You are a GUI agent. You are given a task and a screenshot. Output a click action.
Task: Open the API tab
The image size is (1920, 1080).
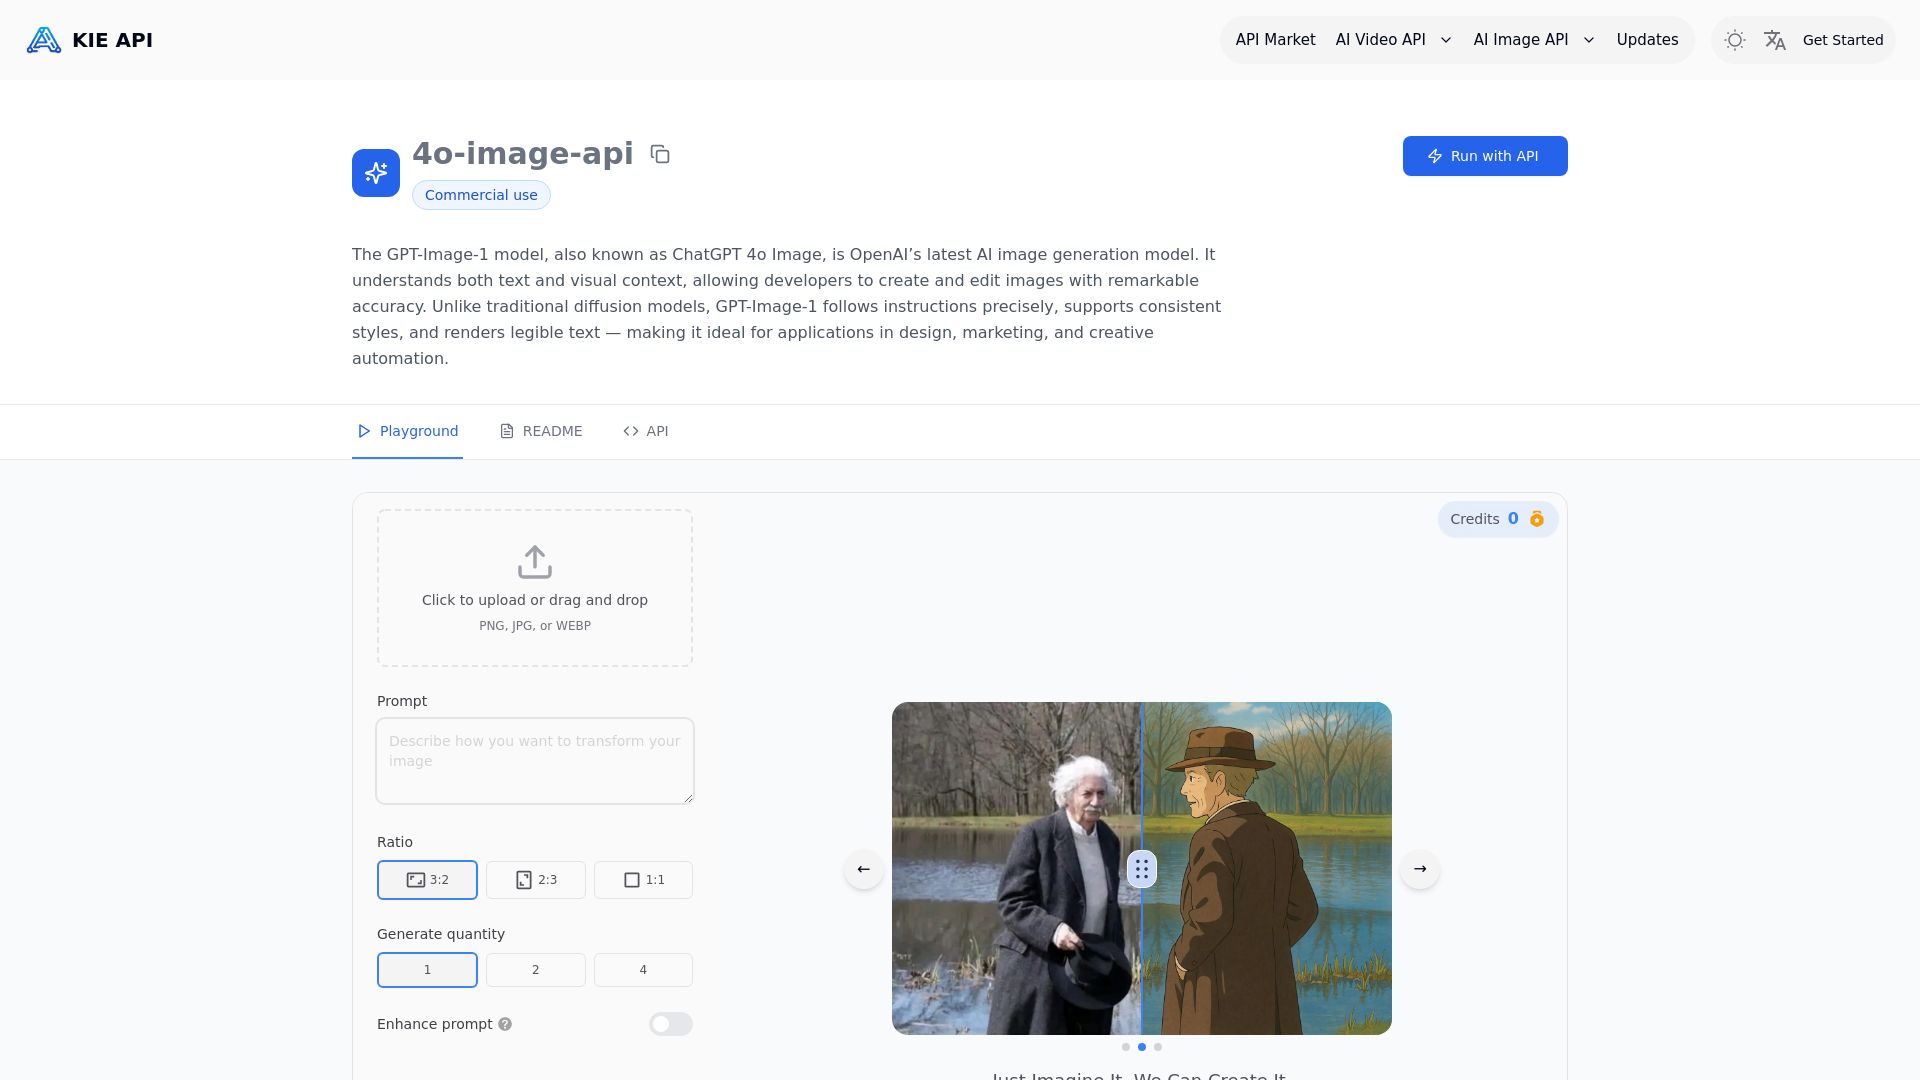click(x=645, y=431)
